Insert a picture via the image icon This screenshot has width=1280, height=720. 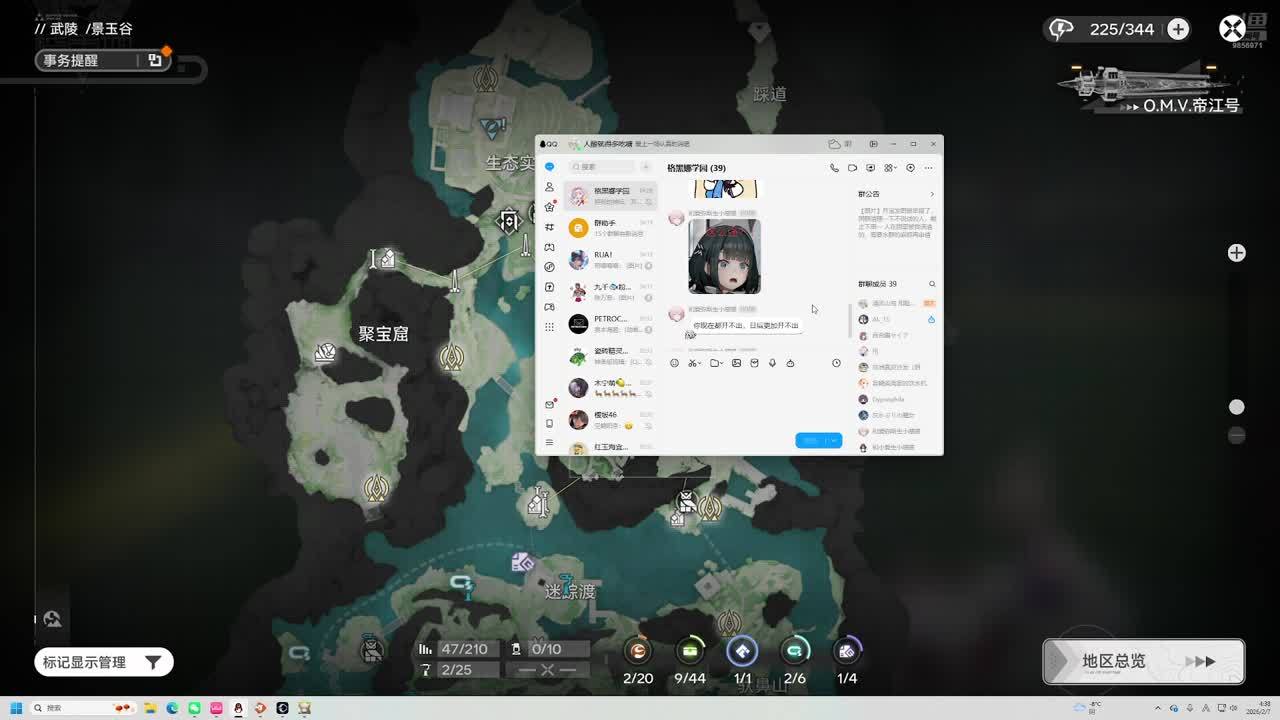[x=736, y=363]
